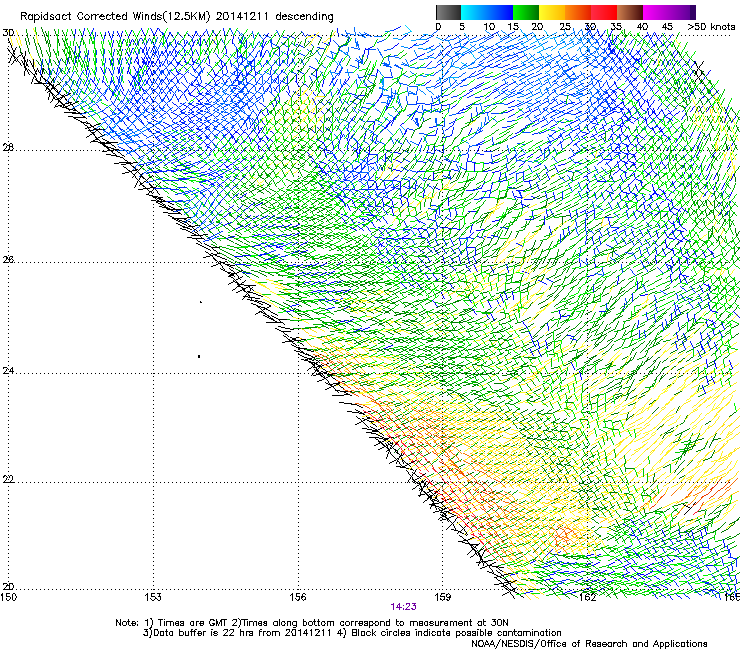Screen dimensions: 740x650
Task: Click the '10' label under the color legend
Action: pyautogui.click(x=489, y=27)
